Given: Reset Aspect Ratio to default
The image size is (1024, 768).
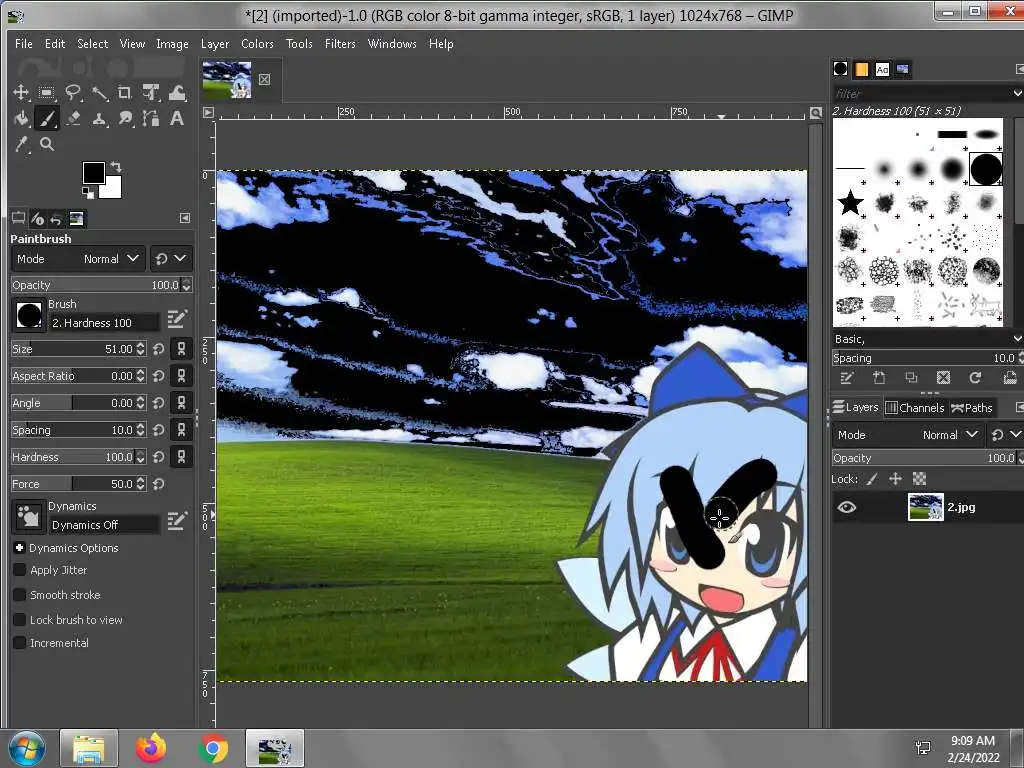Looking at the screenshot, I should tap(158, 376).
